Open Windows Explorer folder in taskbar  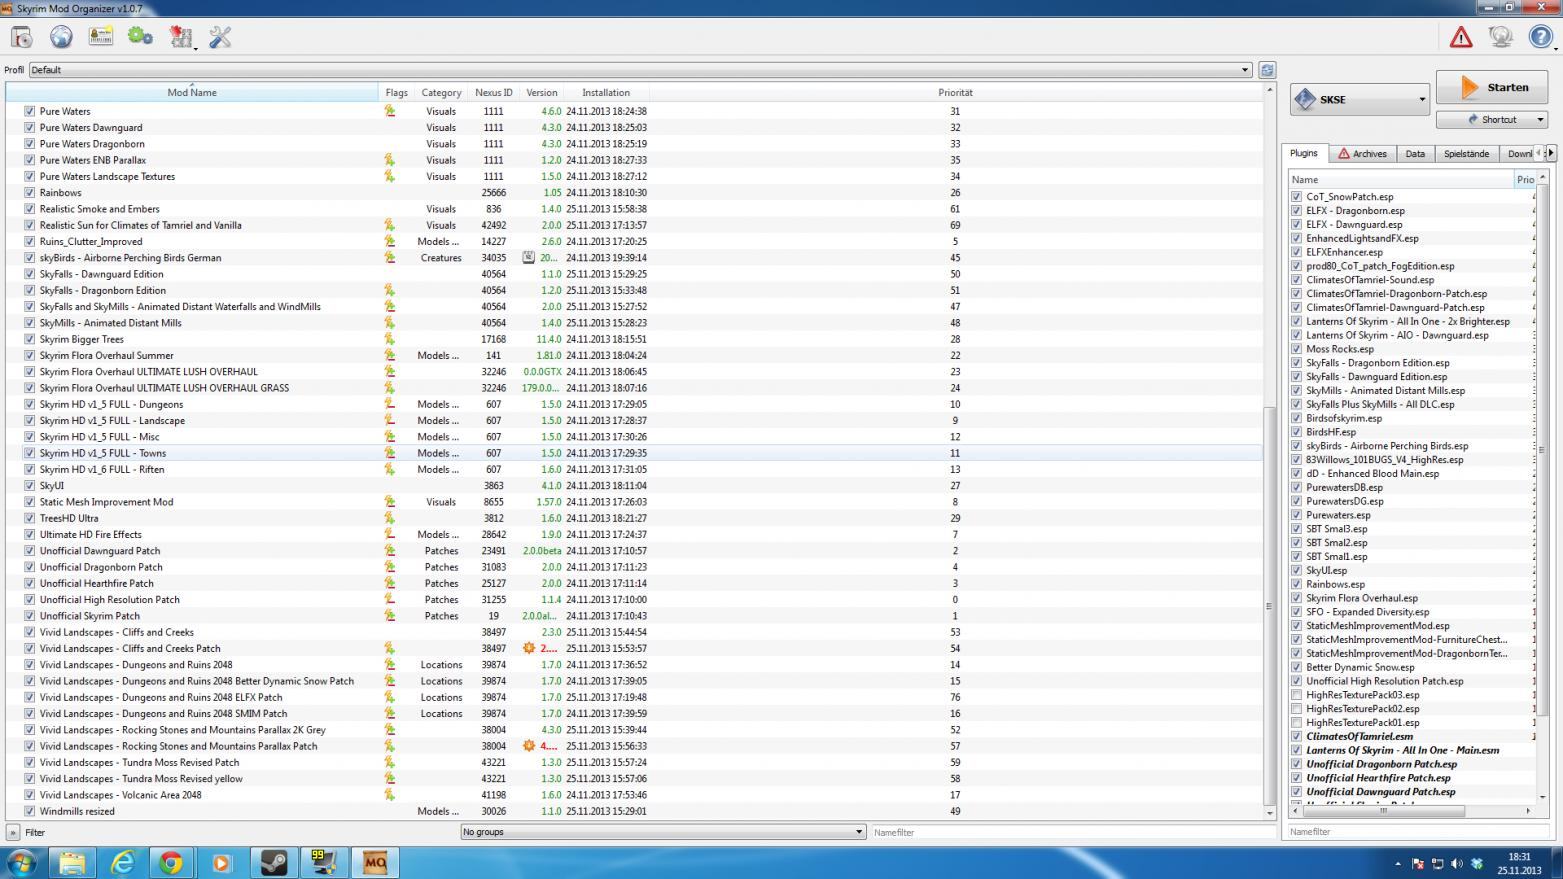point(72,862)
